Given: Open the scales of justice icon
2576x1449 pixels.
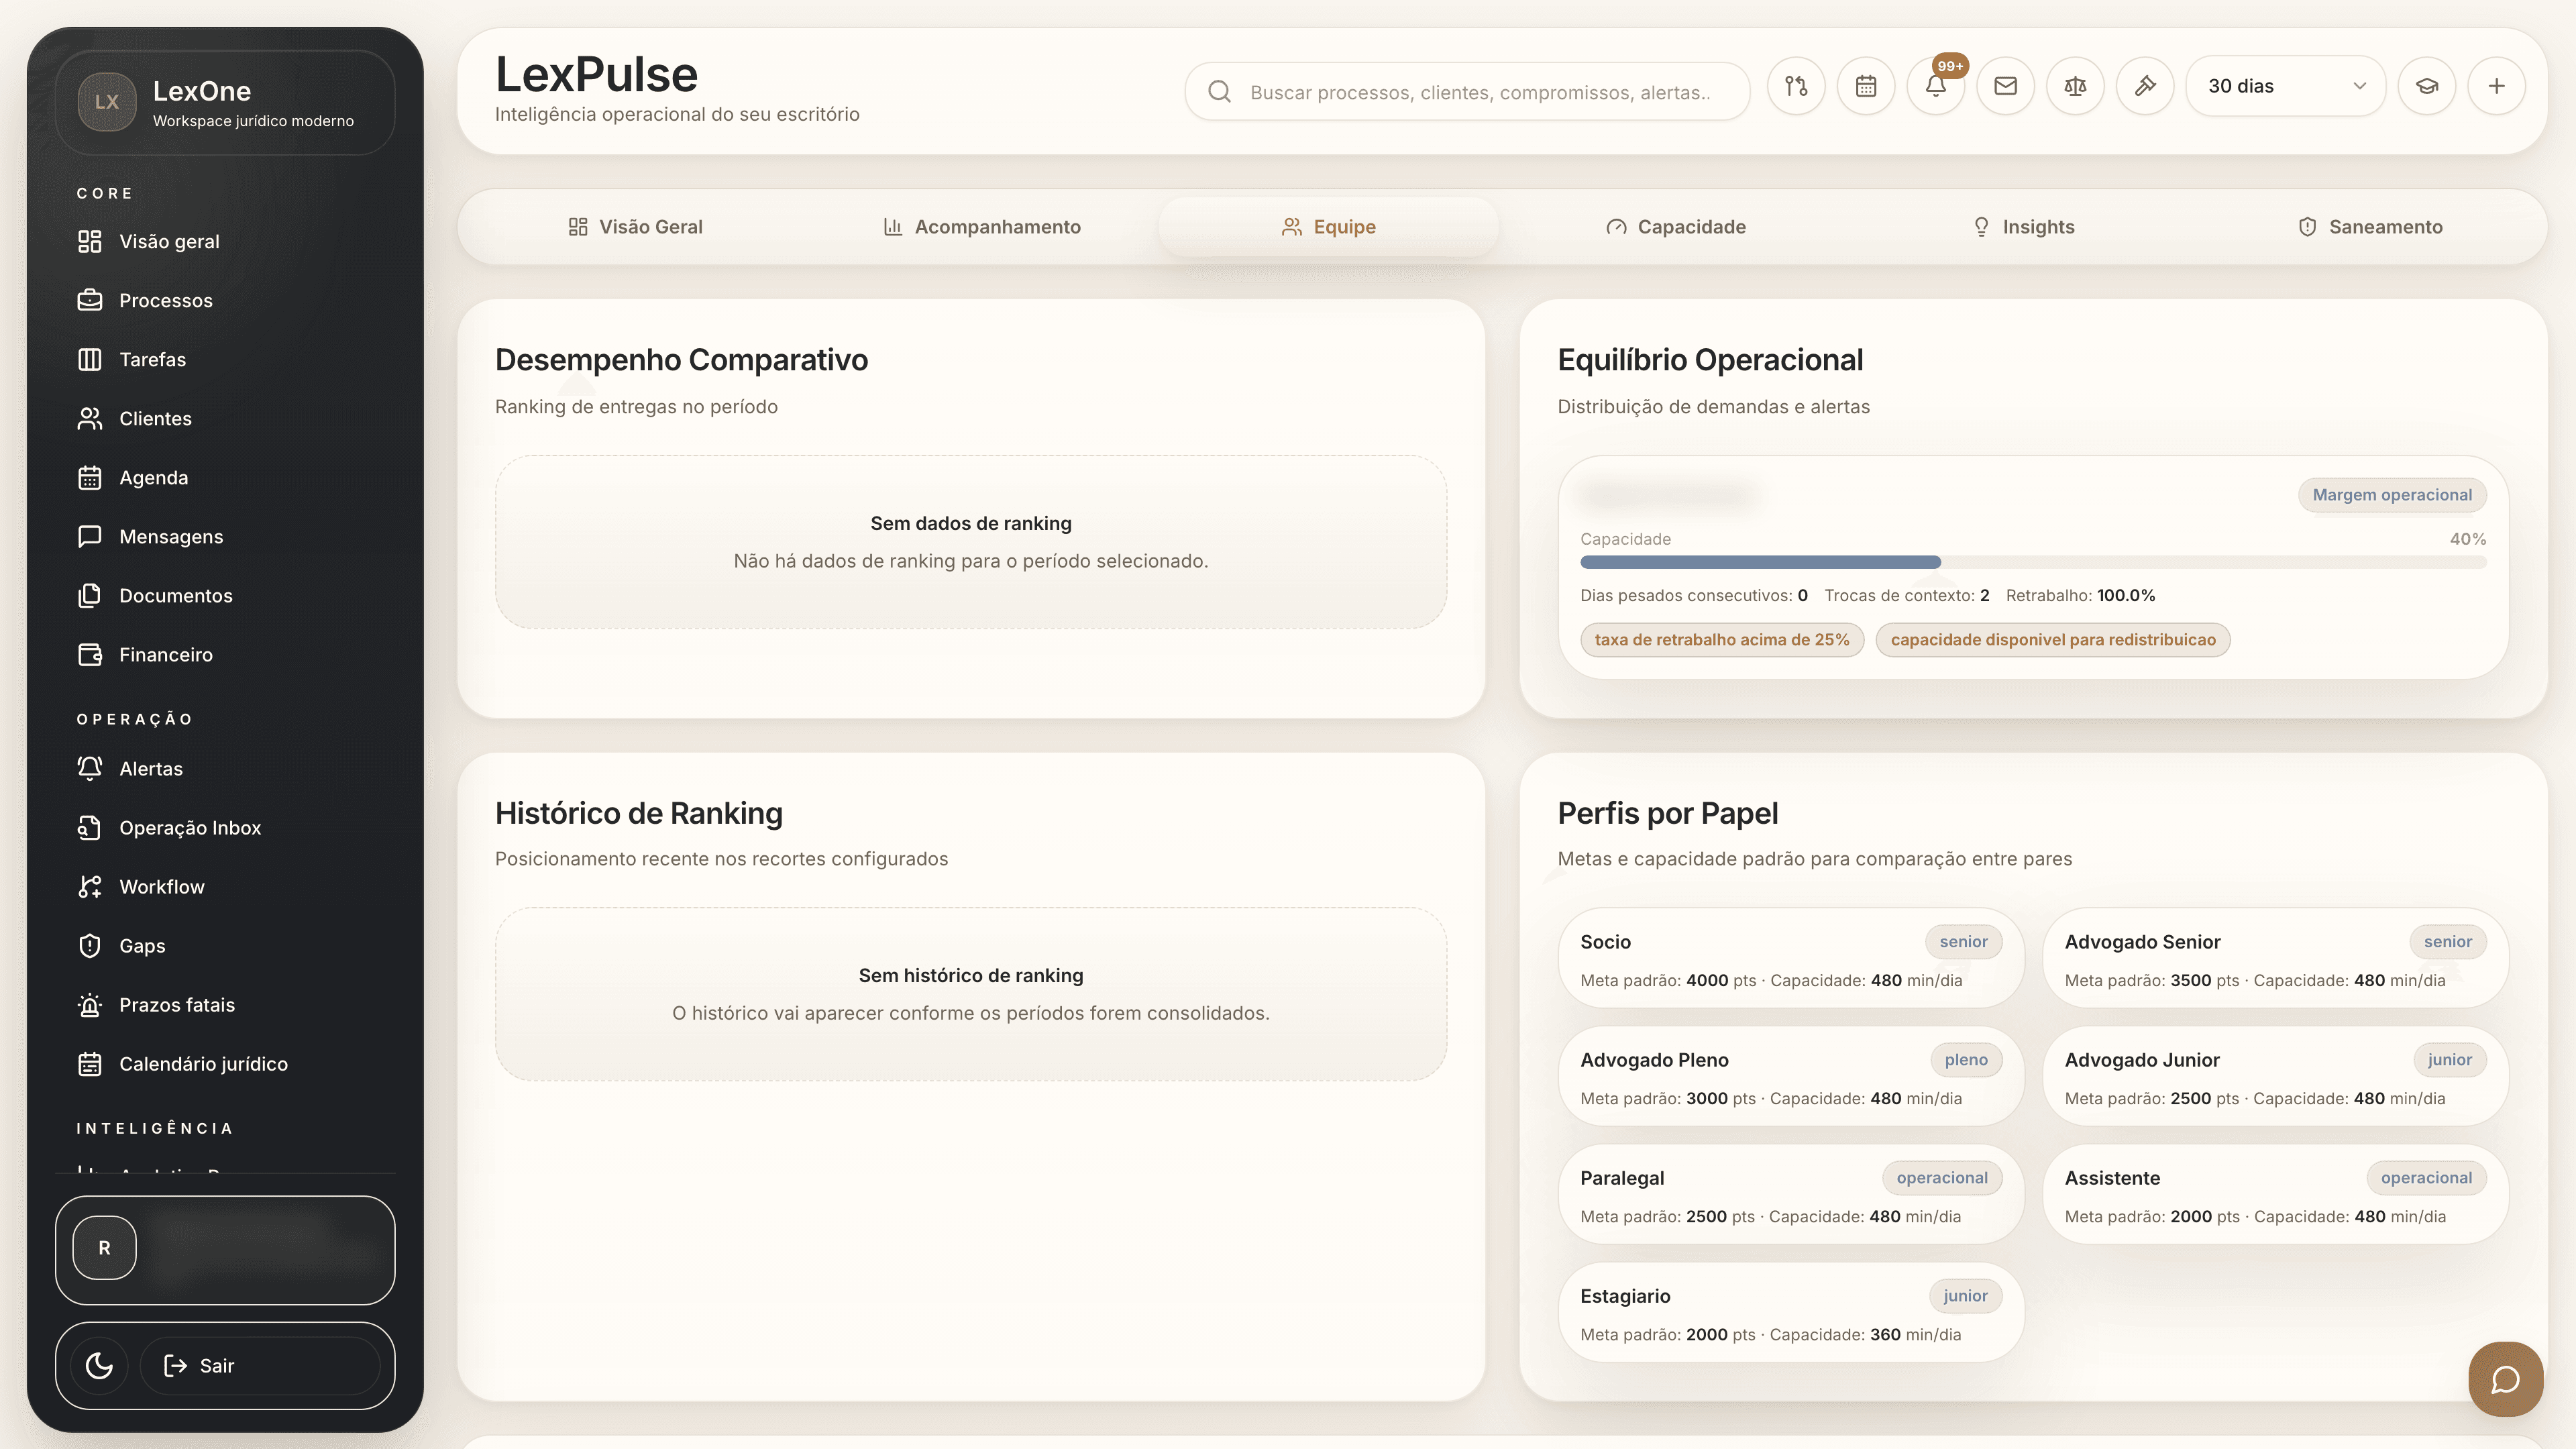Looking at the screenshot, I should click(2075, 87).
